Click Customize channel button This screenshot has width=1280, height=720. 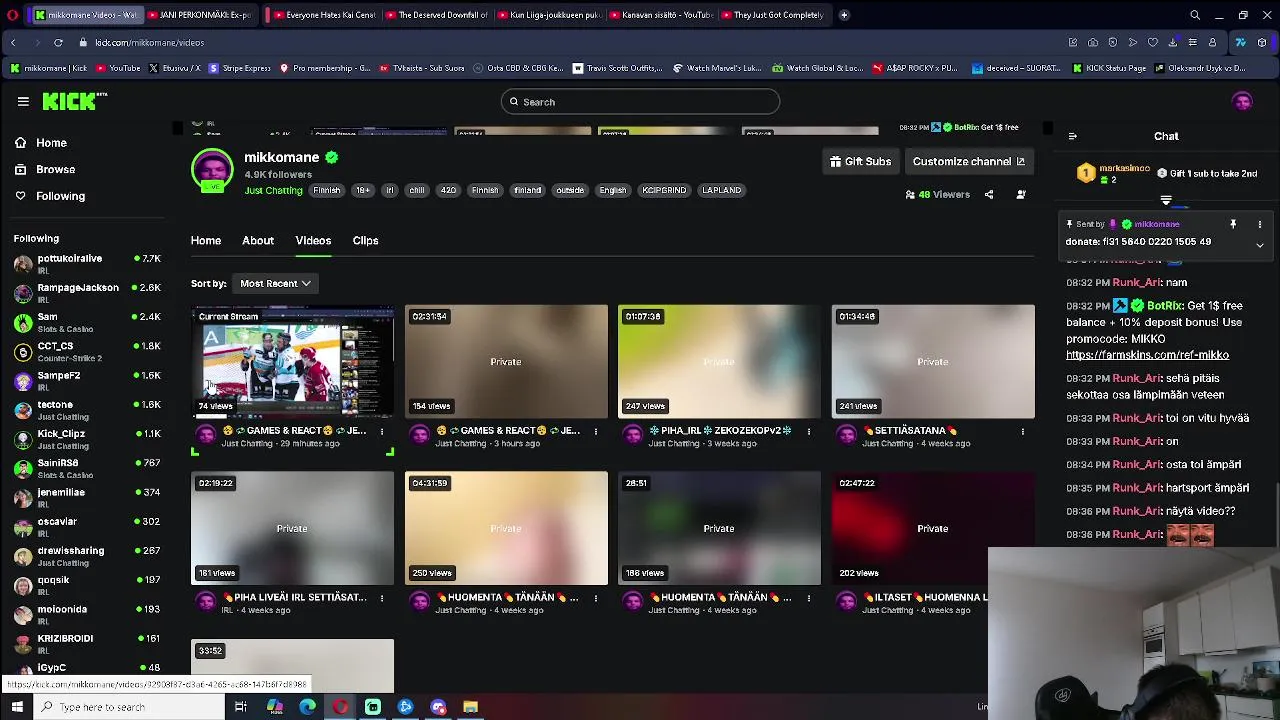click(969, 161)
